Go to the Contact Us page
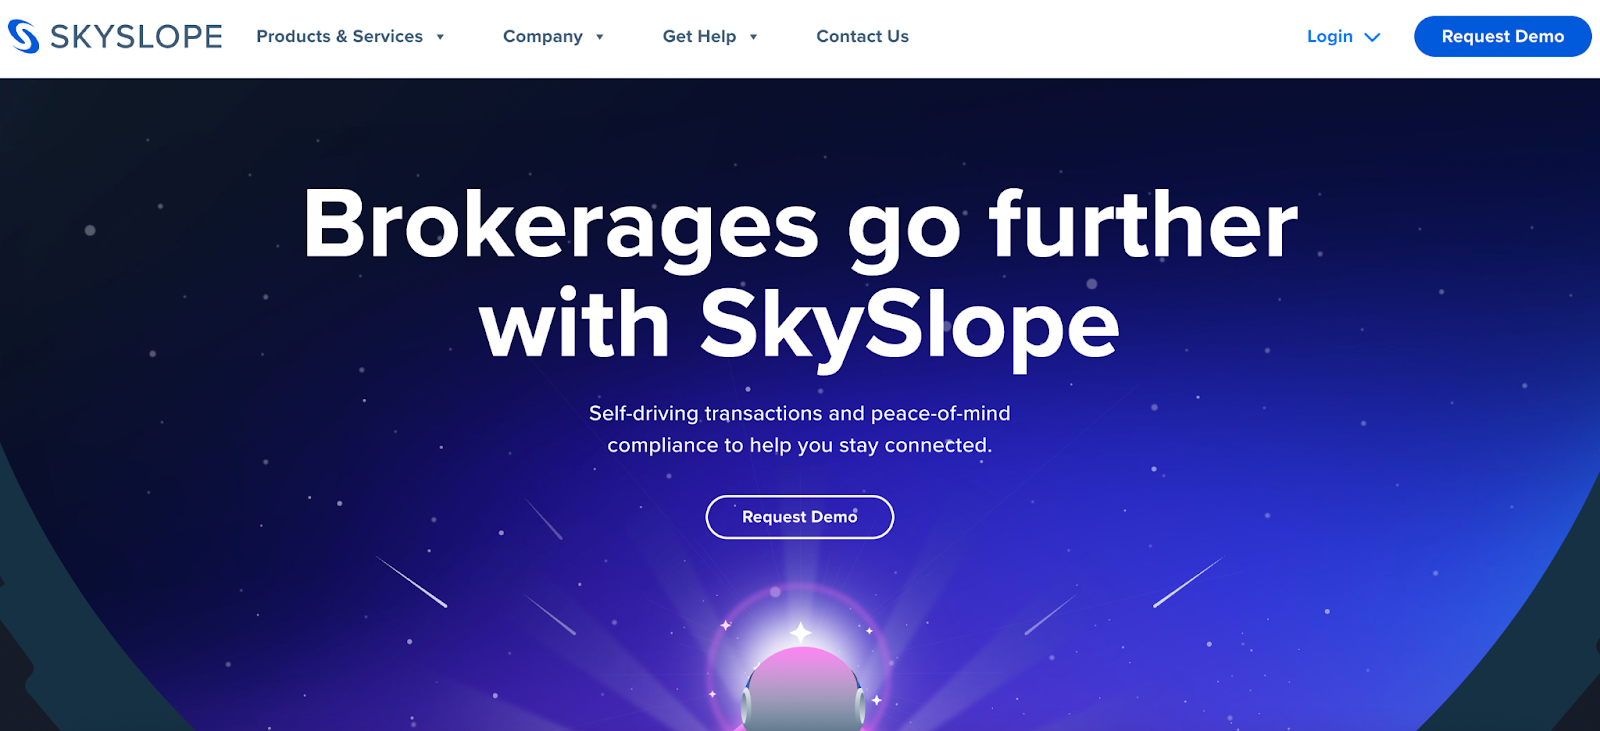Image resolution: width=1600 pixels, height=731 pixels. click(862, 37)
